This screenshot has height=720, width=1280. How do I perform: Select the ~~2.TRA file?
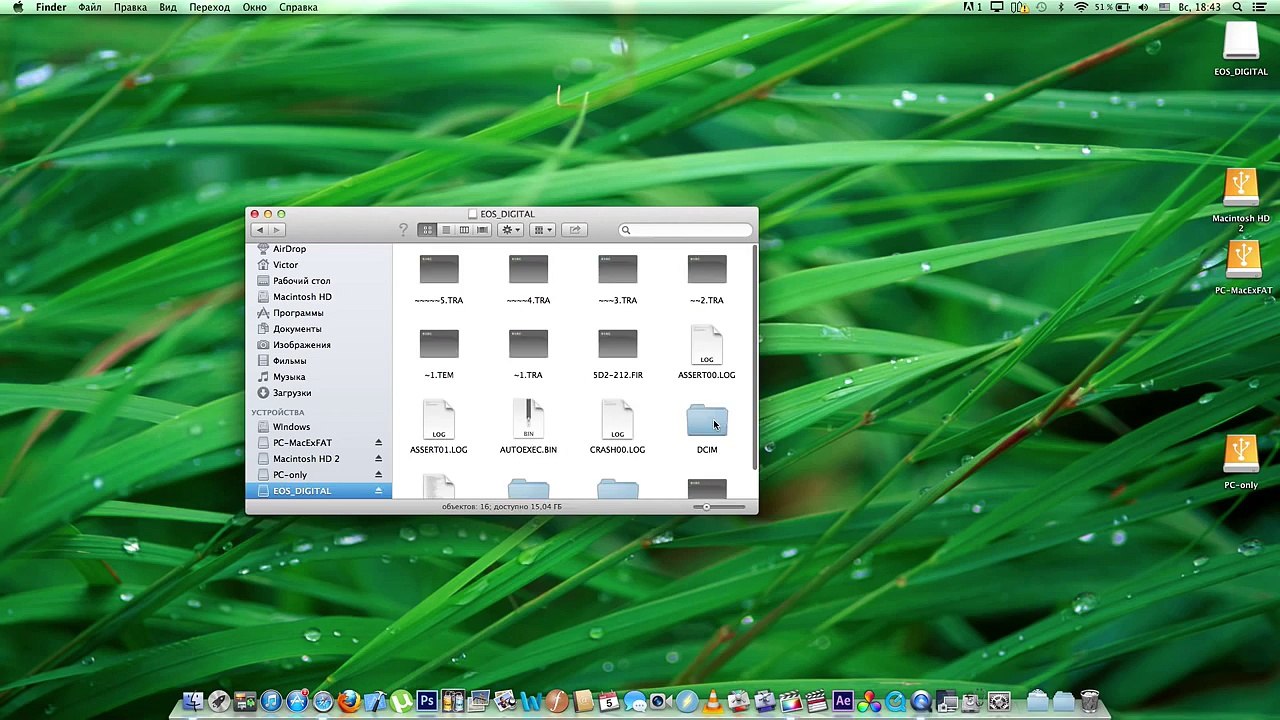[707, 269]
